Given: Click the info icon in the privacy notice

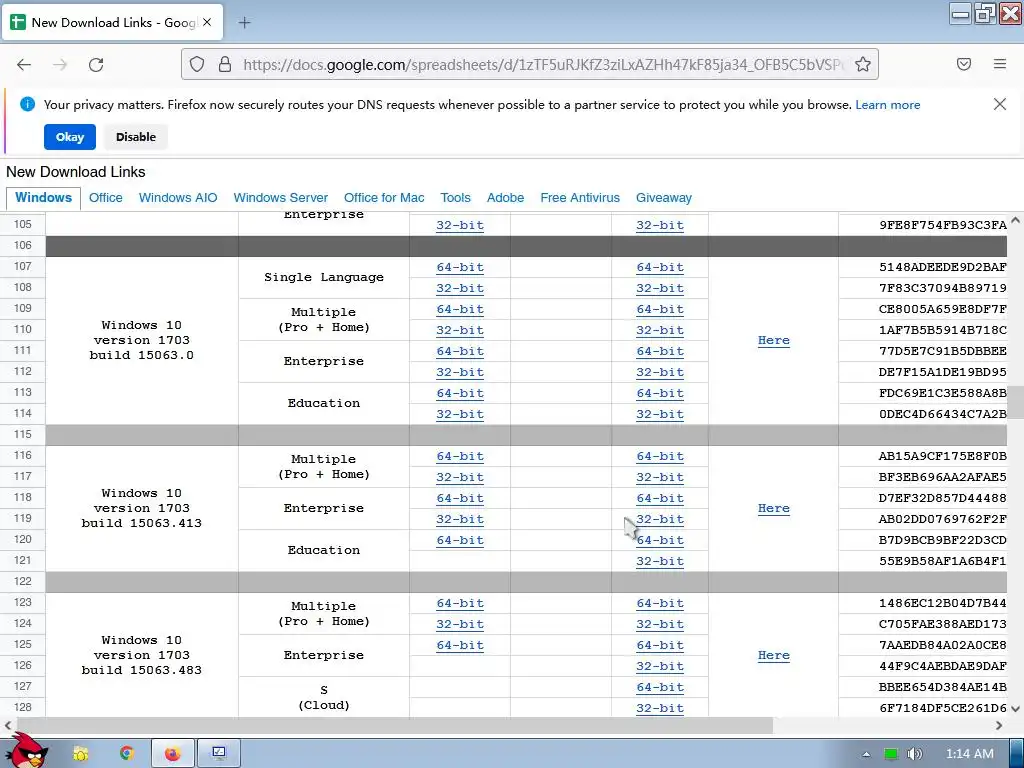Looking at the screenshot, I should (27, 104).
